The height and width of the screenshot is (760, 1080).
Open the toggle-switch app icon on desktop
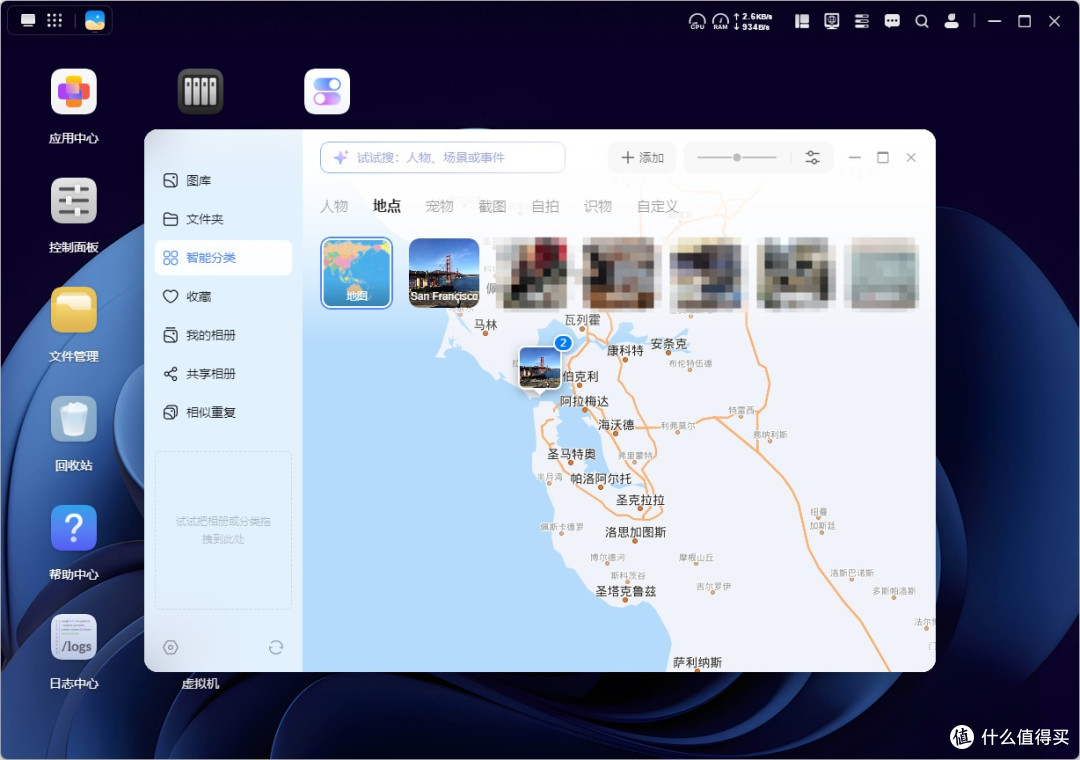pos(327,92)
